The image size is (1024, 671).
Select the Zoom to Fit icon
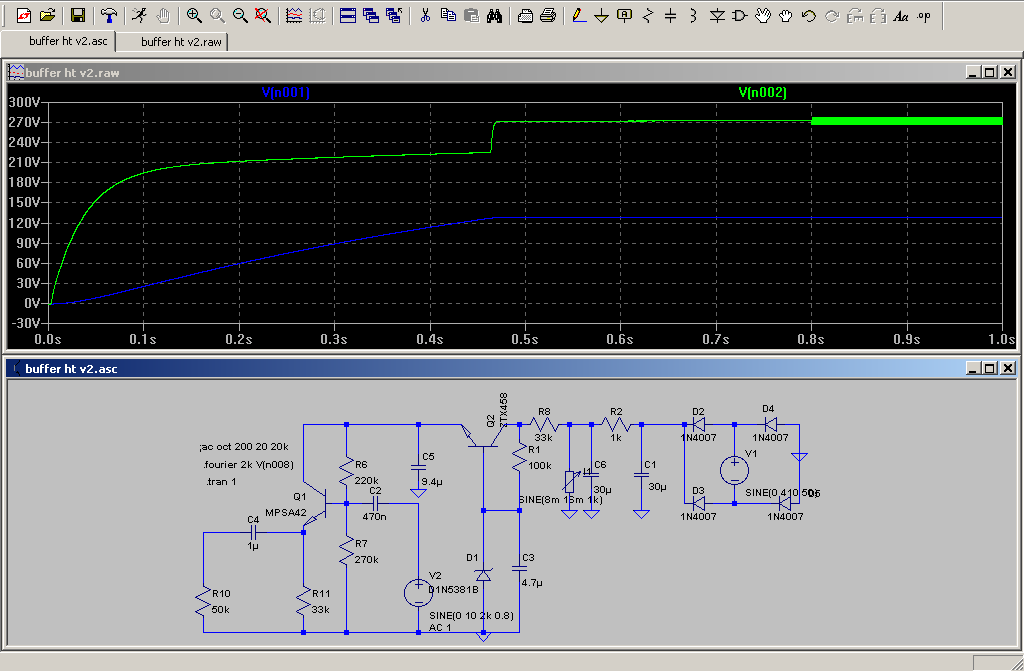[x=262, y=16]
